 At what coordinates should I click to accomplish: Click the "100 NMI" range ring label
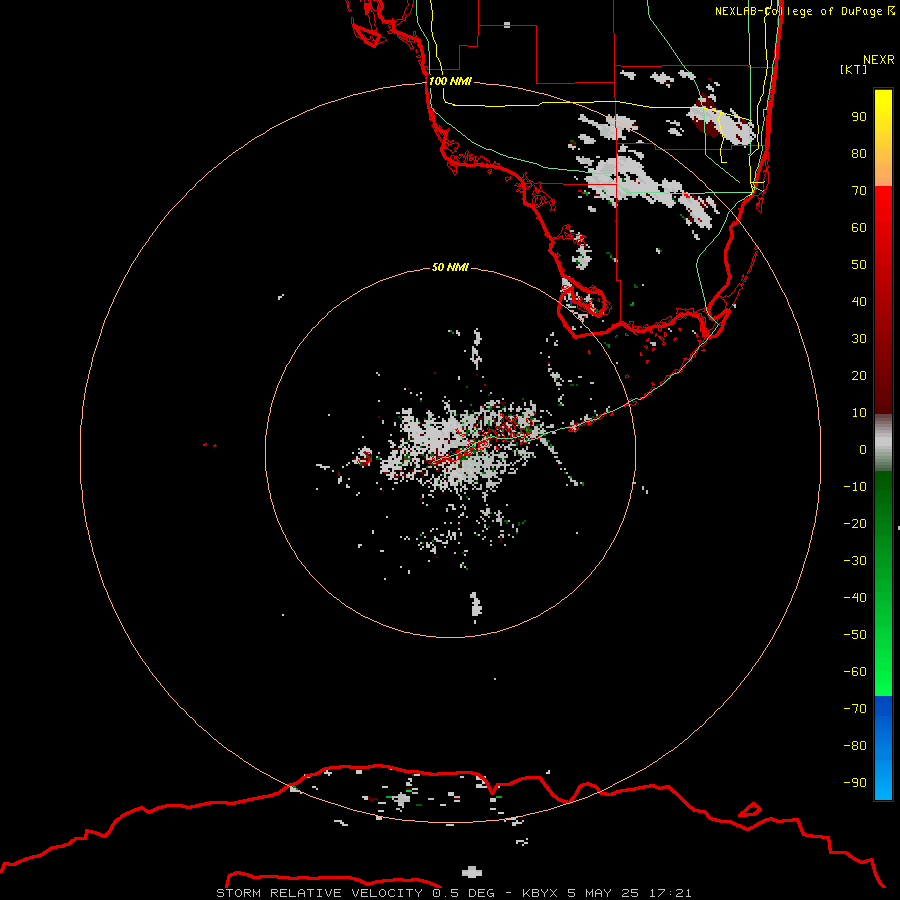pos(450,81)
